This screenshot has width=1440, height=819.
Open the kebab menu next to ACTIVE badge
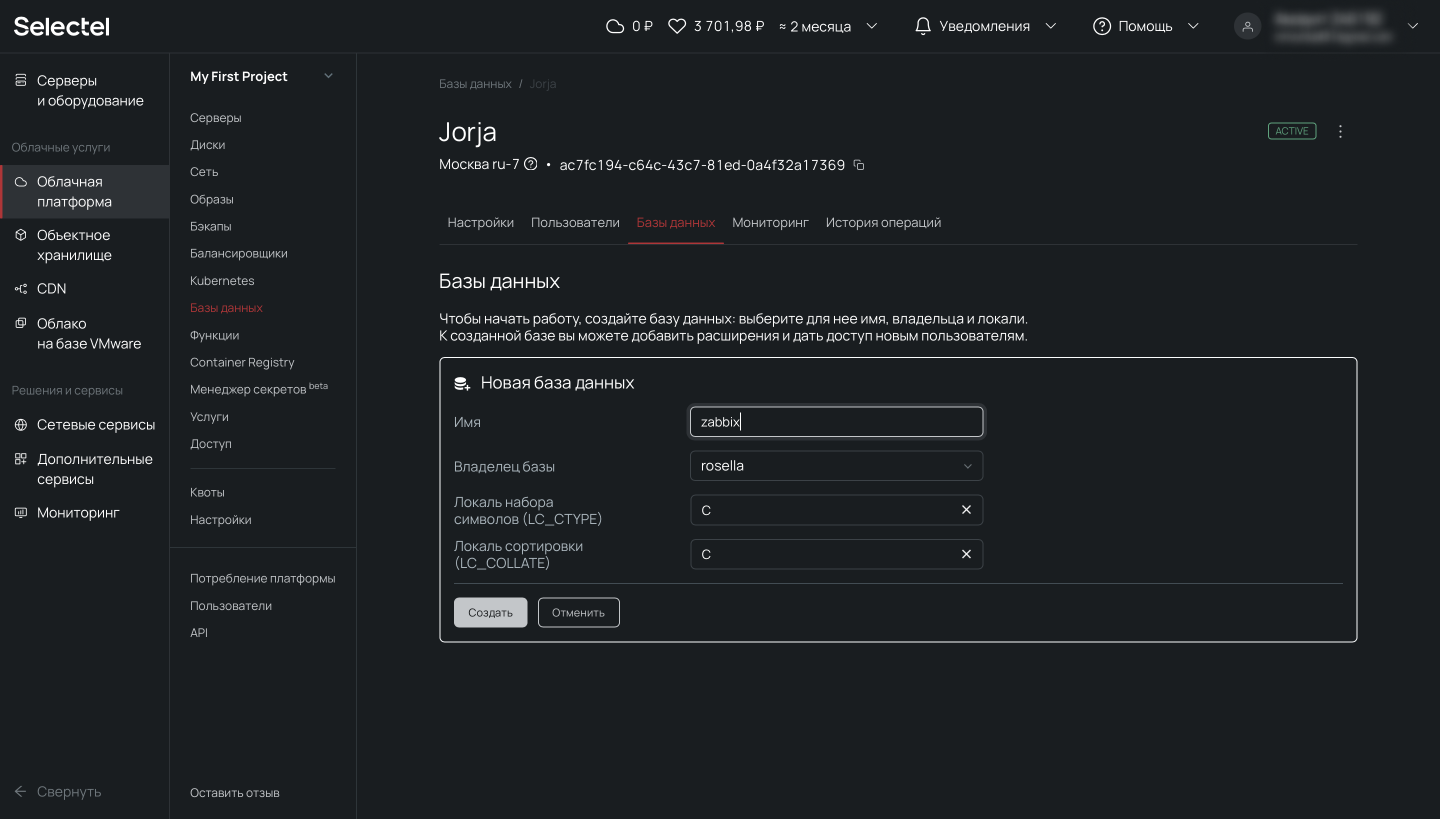(1340, 131)
